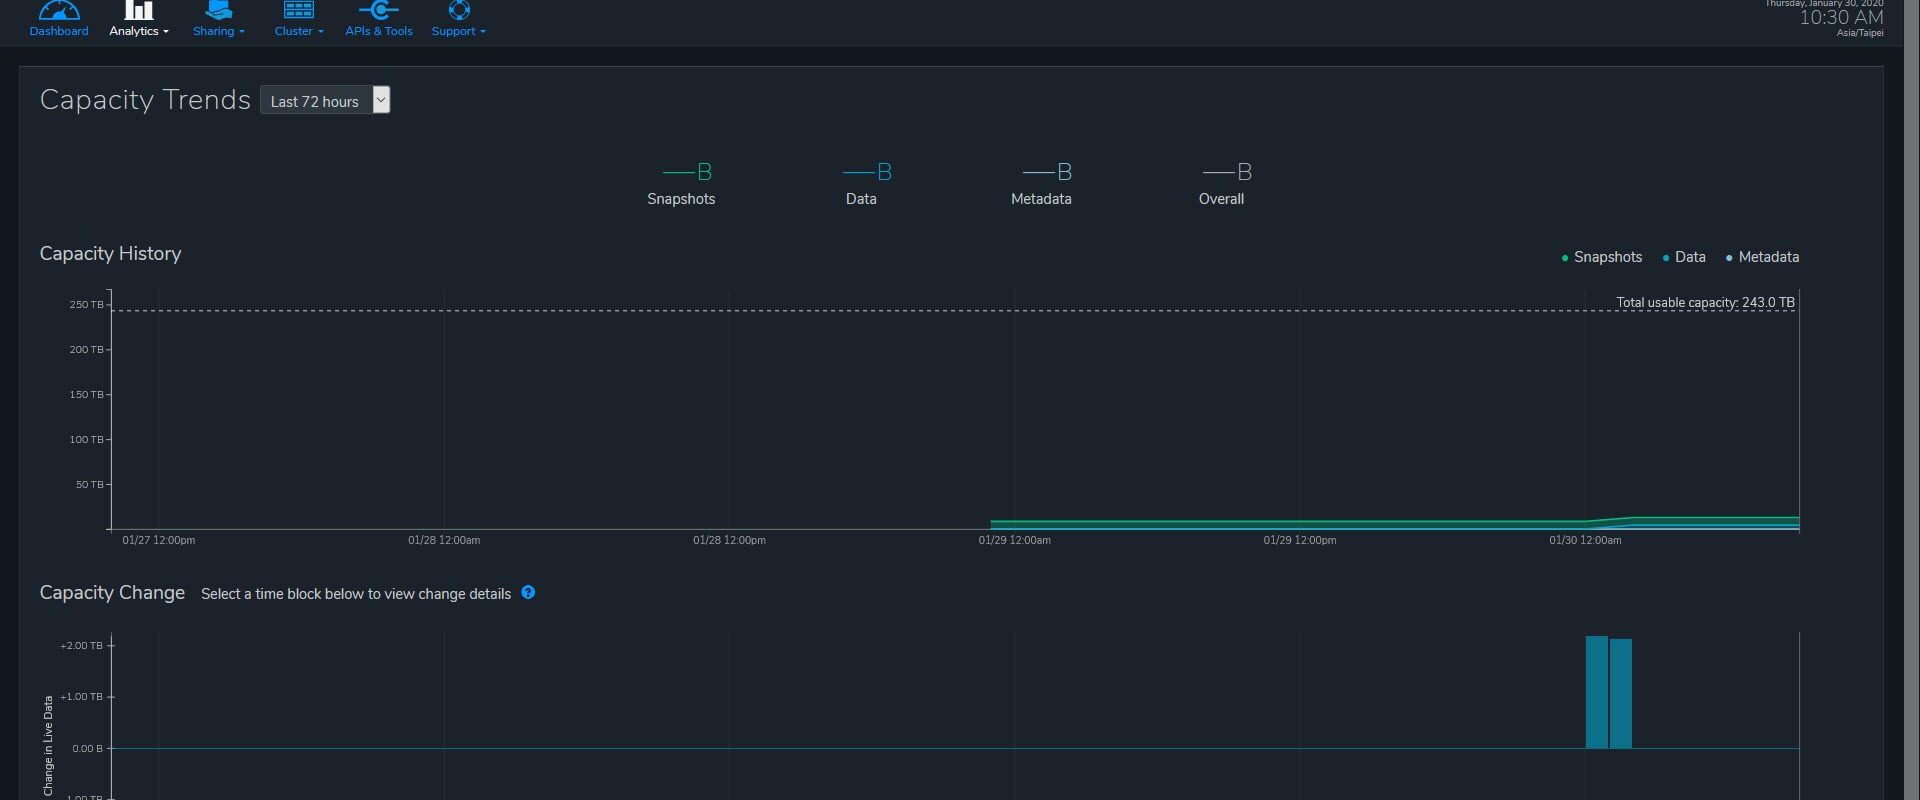Click the Overall summary value
1920x800 pixels.
tap(1227, 172)
